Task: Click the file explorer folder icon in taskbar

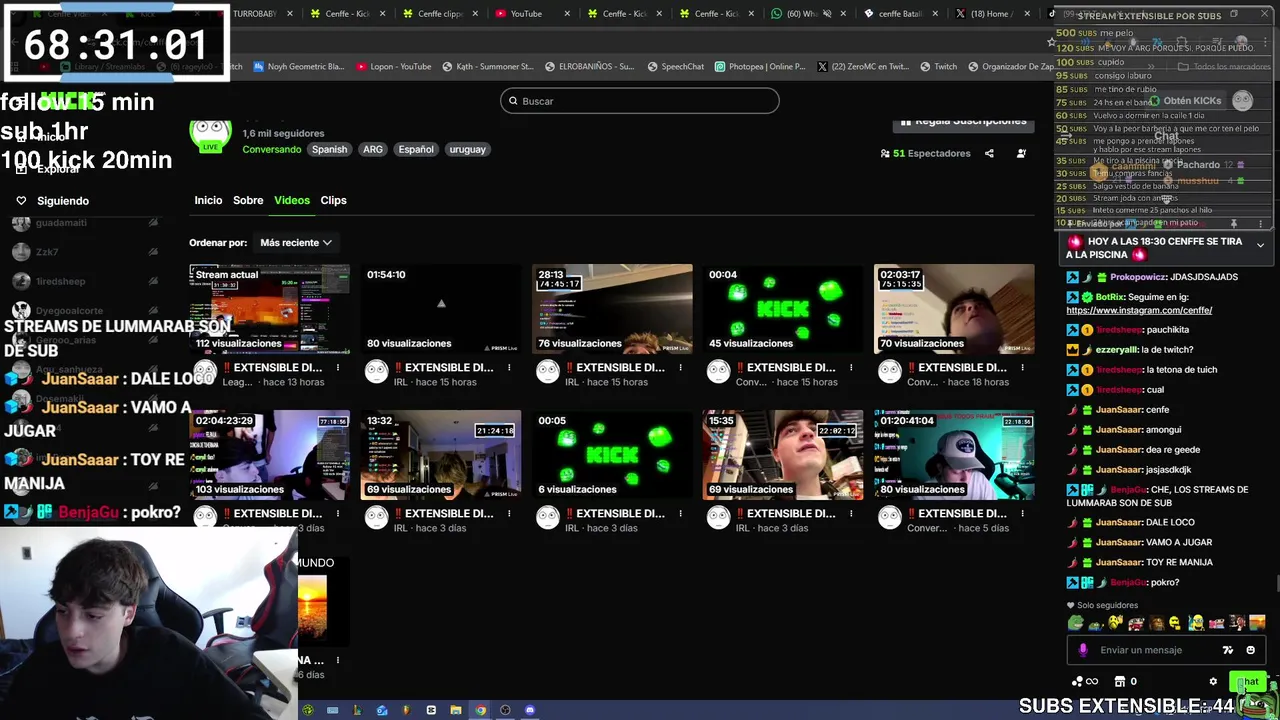Action: (x=455, y=710)
